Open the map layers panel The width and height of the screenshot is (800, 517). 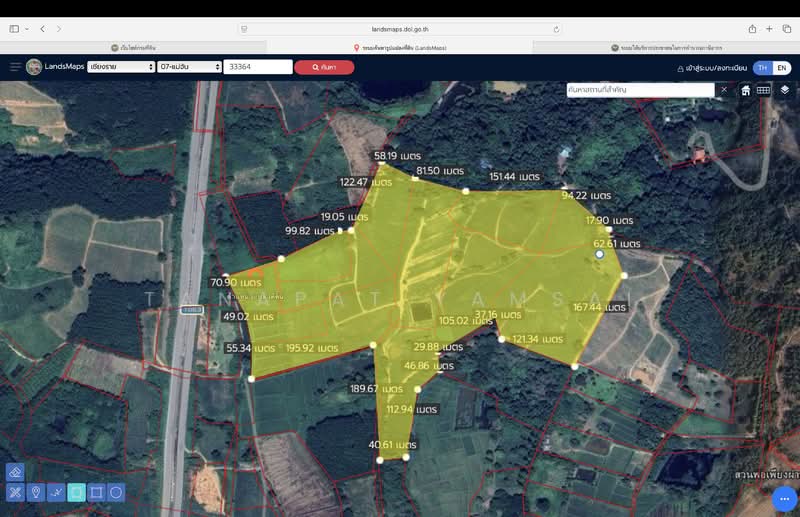click(x=785, y=90)
